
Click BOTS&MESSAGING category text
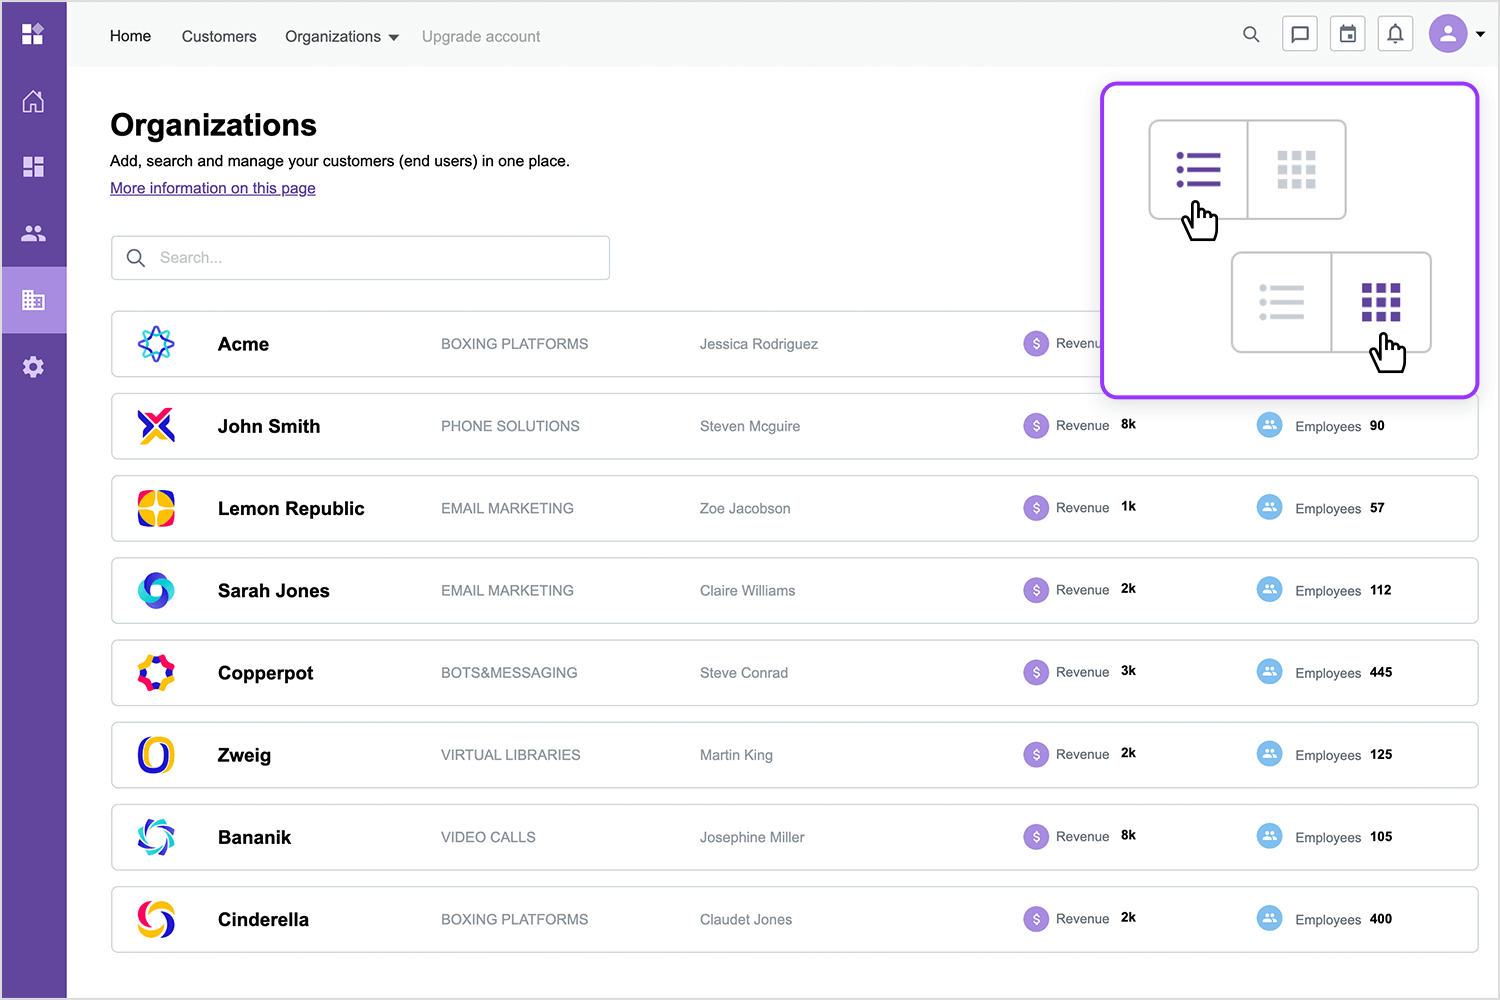pyautogui.click(x=509, y=673)
